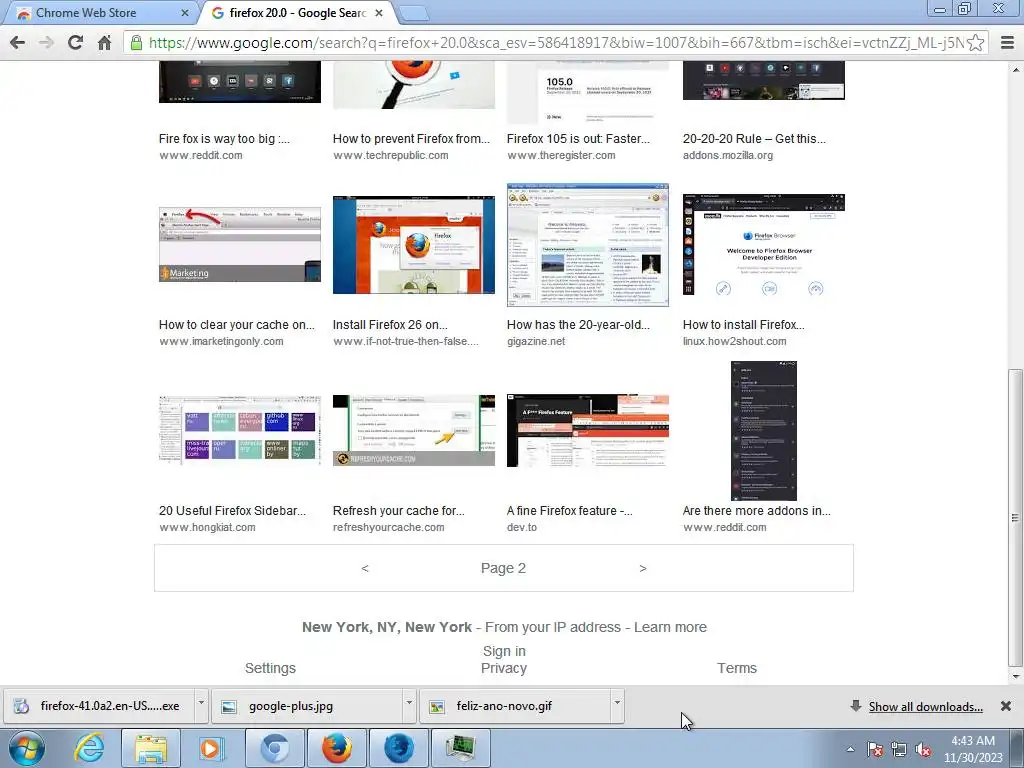Screen dimensions: 1024x768
Task: Click 'How has the 20-year-old...' title
Action: [x=578, y=325]
